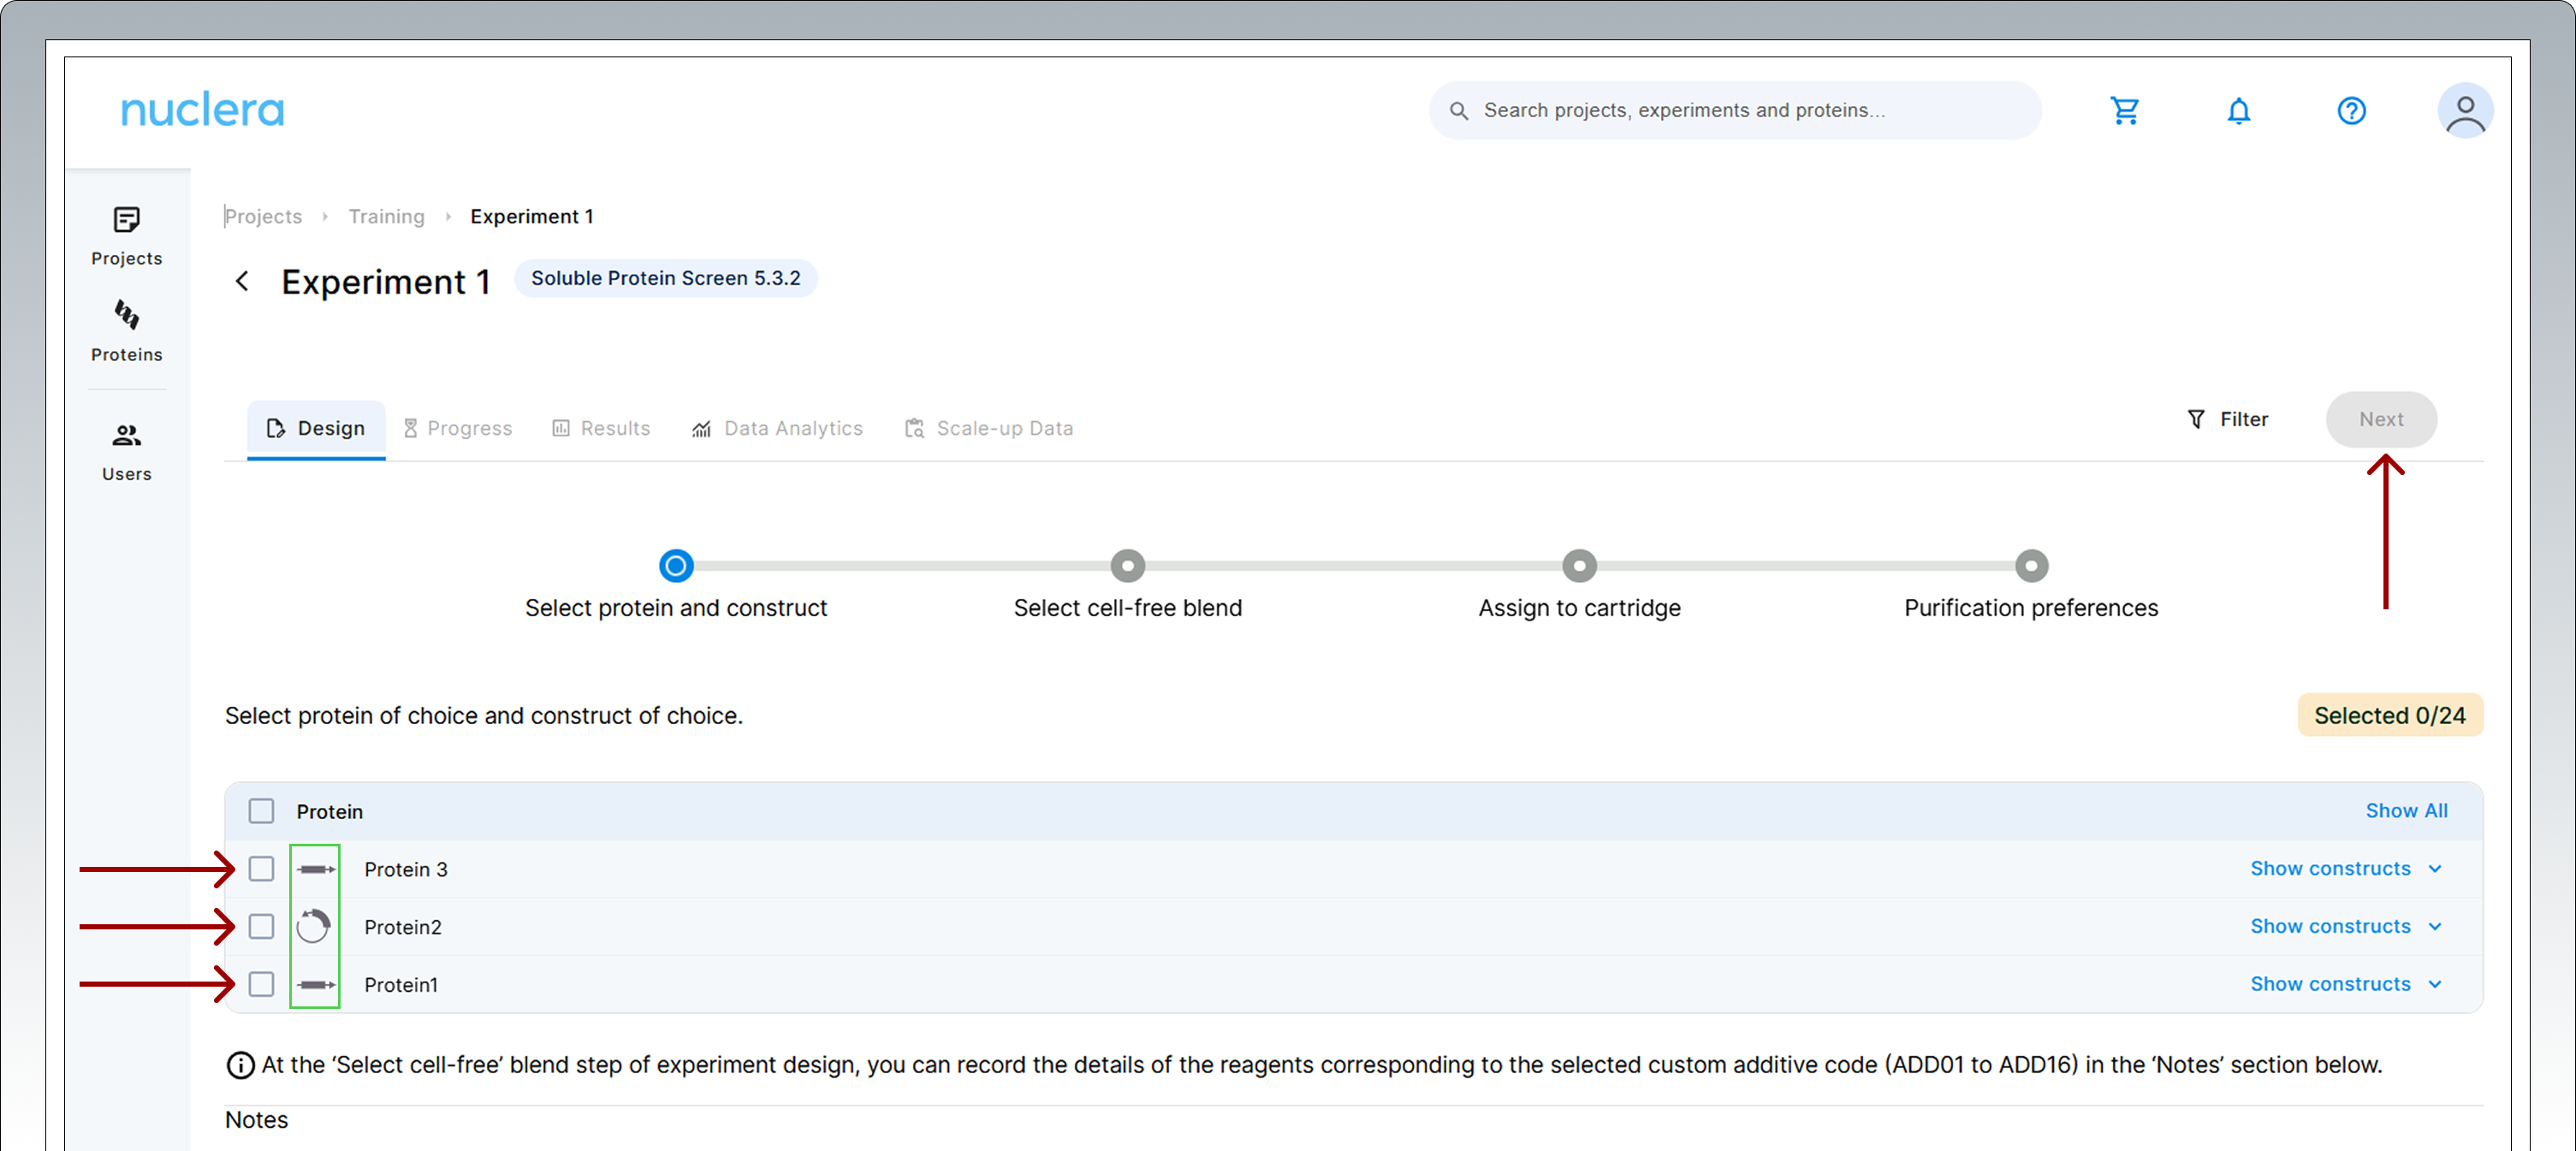Image resolution: width=2576 pixels, height=1151 pixels.
Task: Click the Notes section heading
Action: (x=257, y=1120)
